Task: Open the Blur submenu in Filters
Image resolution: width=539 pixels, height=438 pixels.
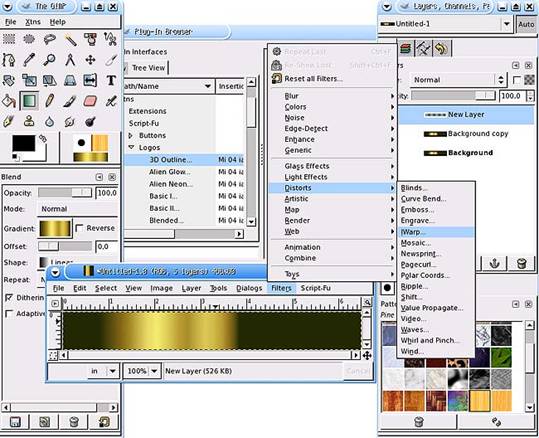Action: (332, 96)
